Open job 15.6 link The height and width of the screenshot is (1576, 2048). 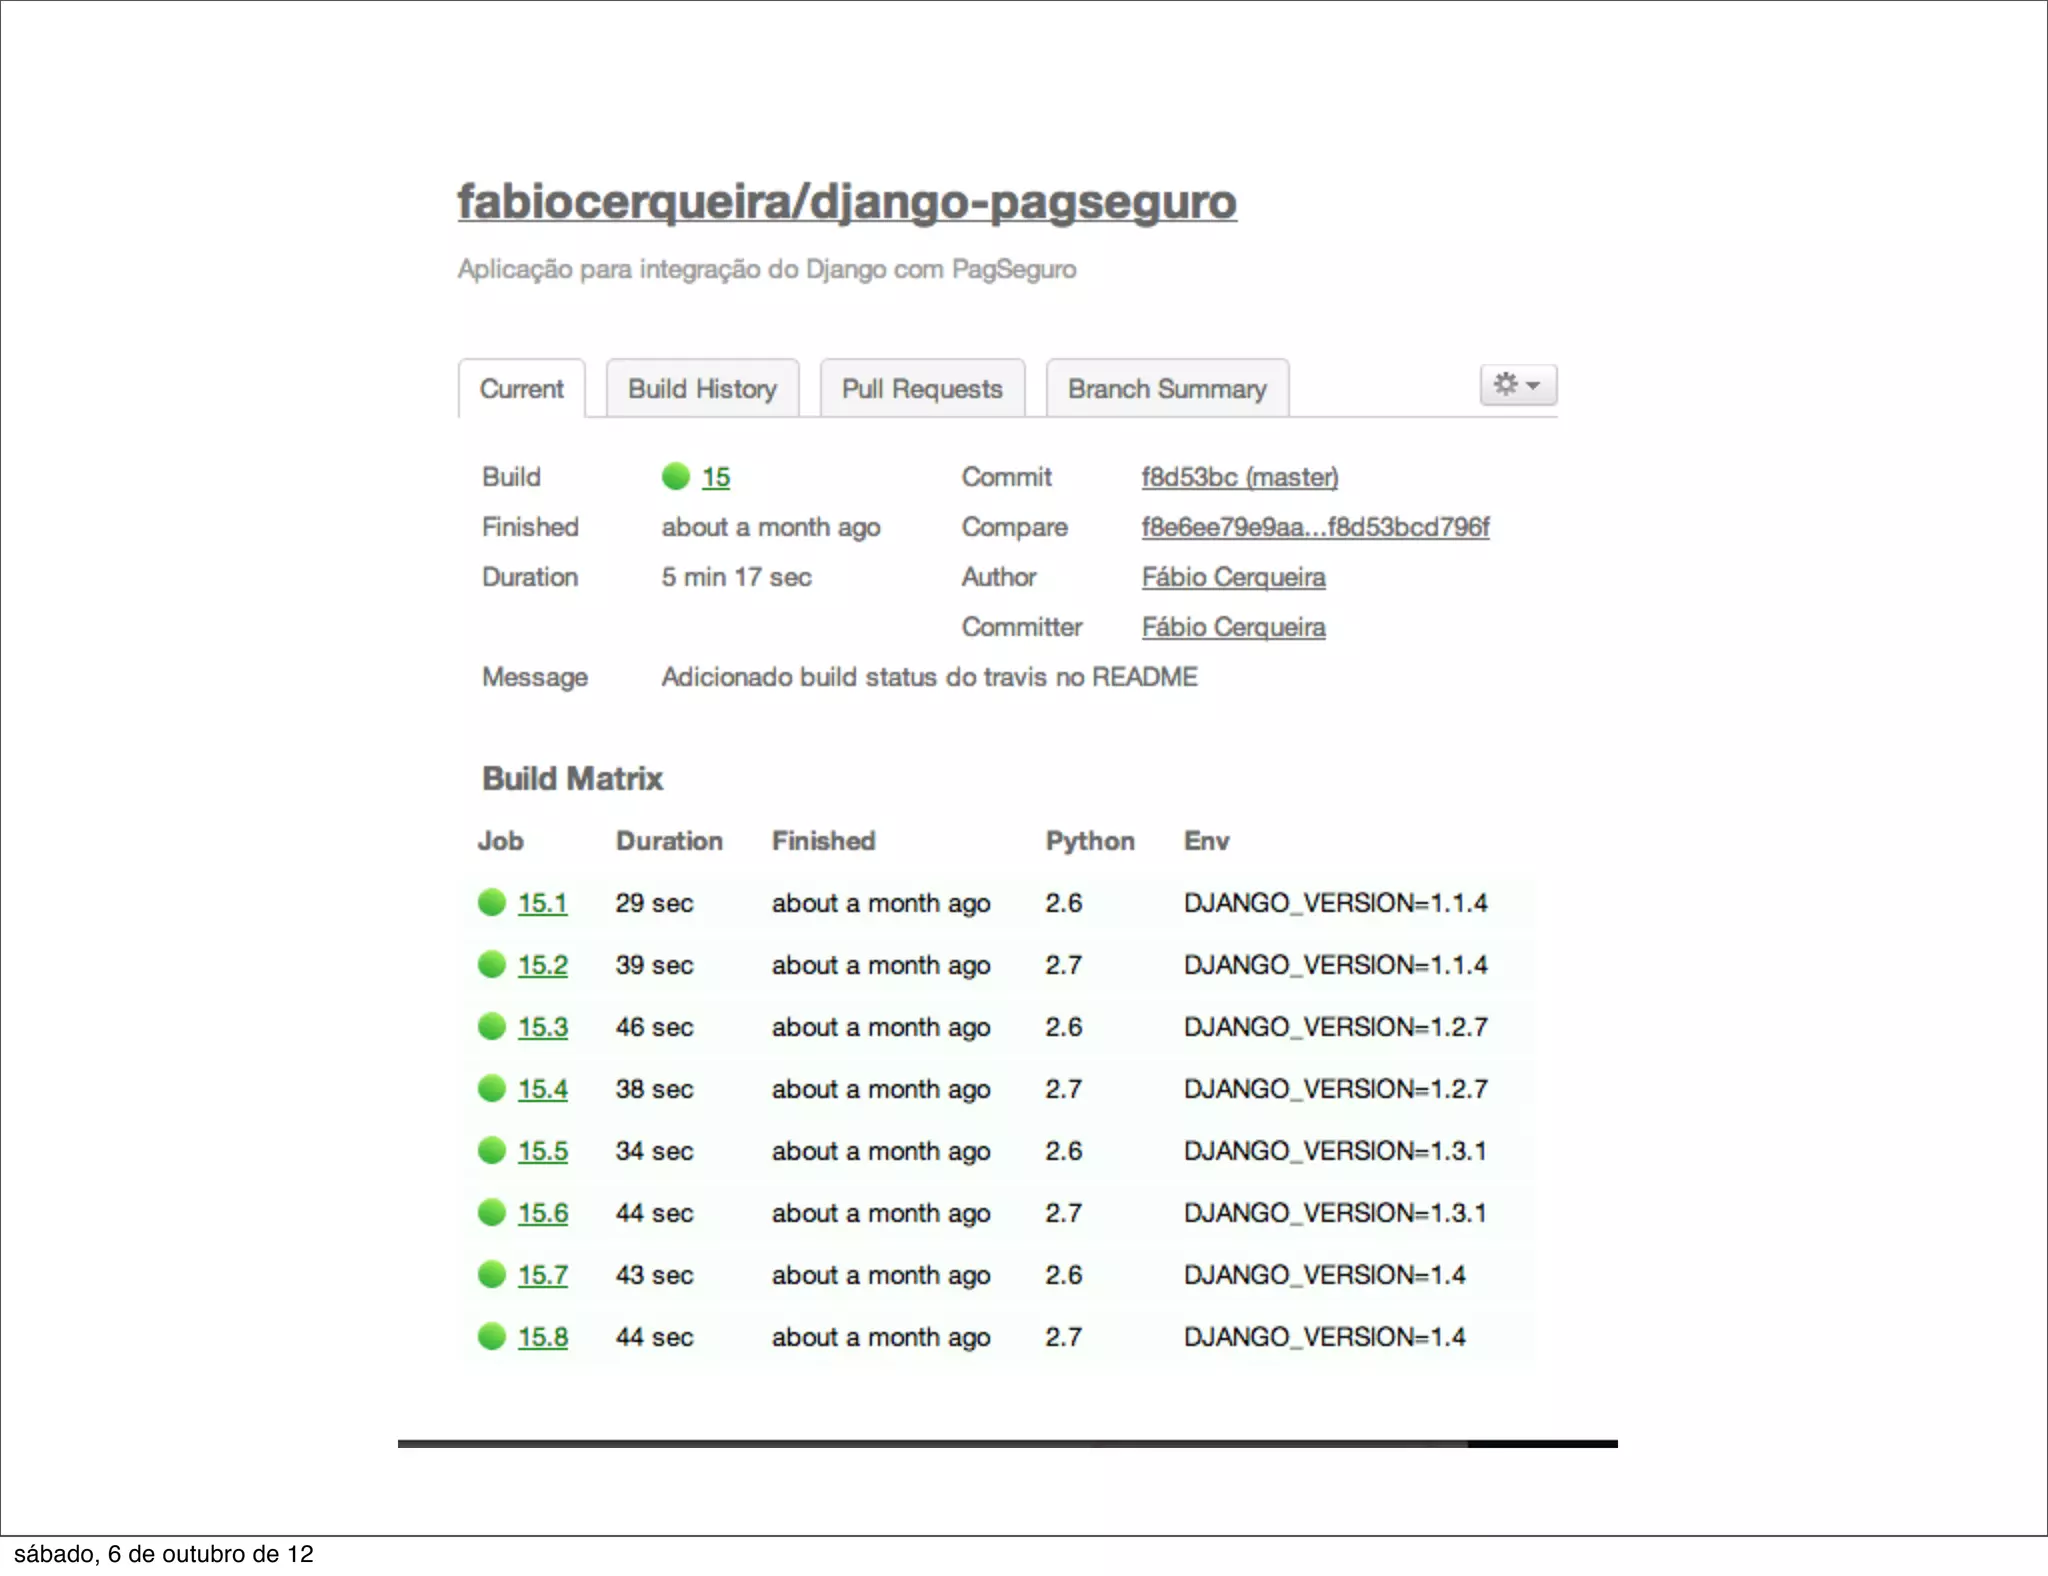point(543,1213)
